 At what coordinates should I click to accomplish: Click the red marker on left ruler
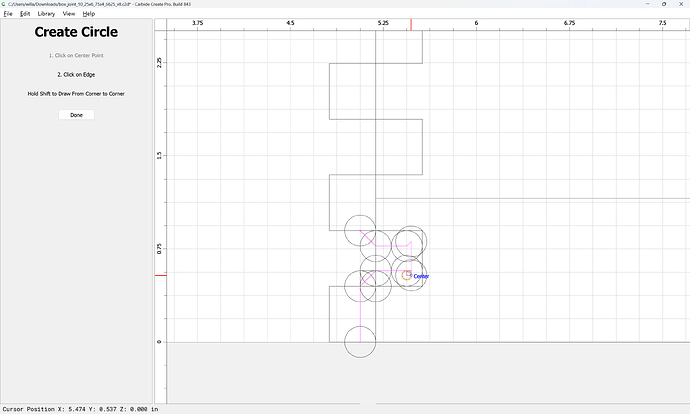pyautogui.click(x=161, y=275)
